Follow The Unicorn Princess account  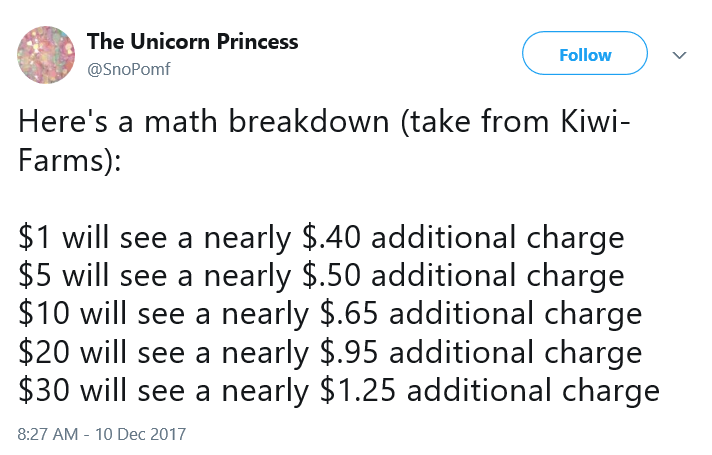coord(585,53)
